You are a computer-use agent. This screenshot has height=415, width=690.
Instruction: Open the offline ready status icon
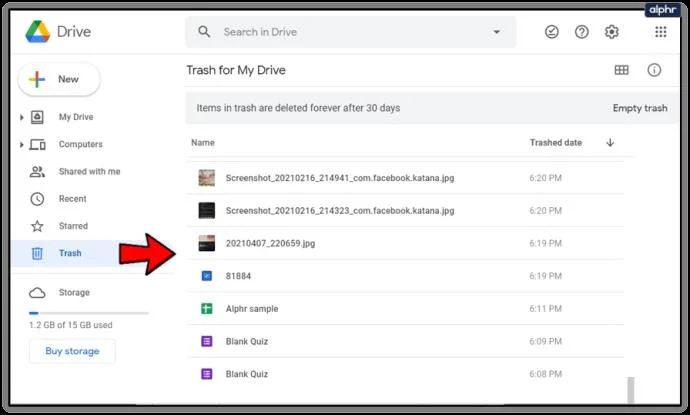[x=551, y=32]
